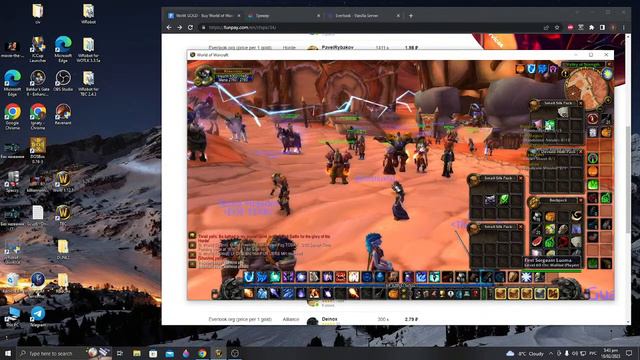This screenshot has height=360, width=640.
Task: Open the Telegram desktop shortcut
Action: pyautogui.click(x=38, y=317)
